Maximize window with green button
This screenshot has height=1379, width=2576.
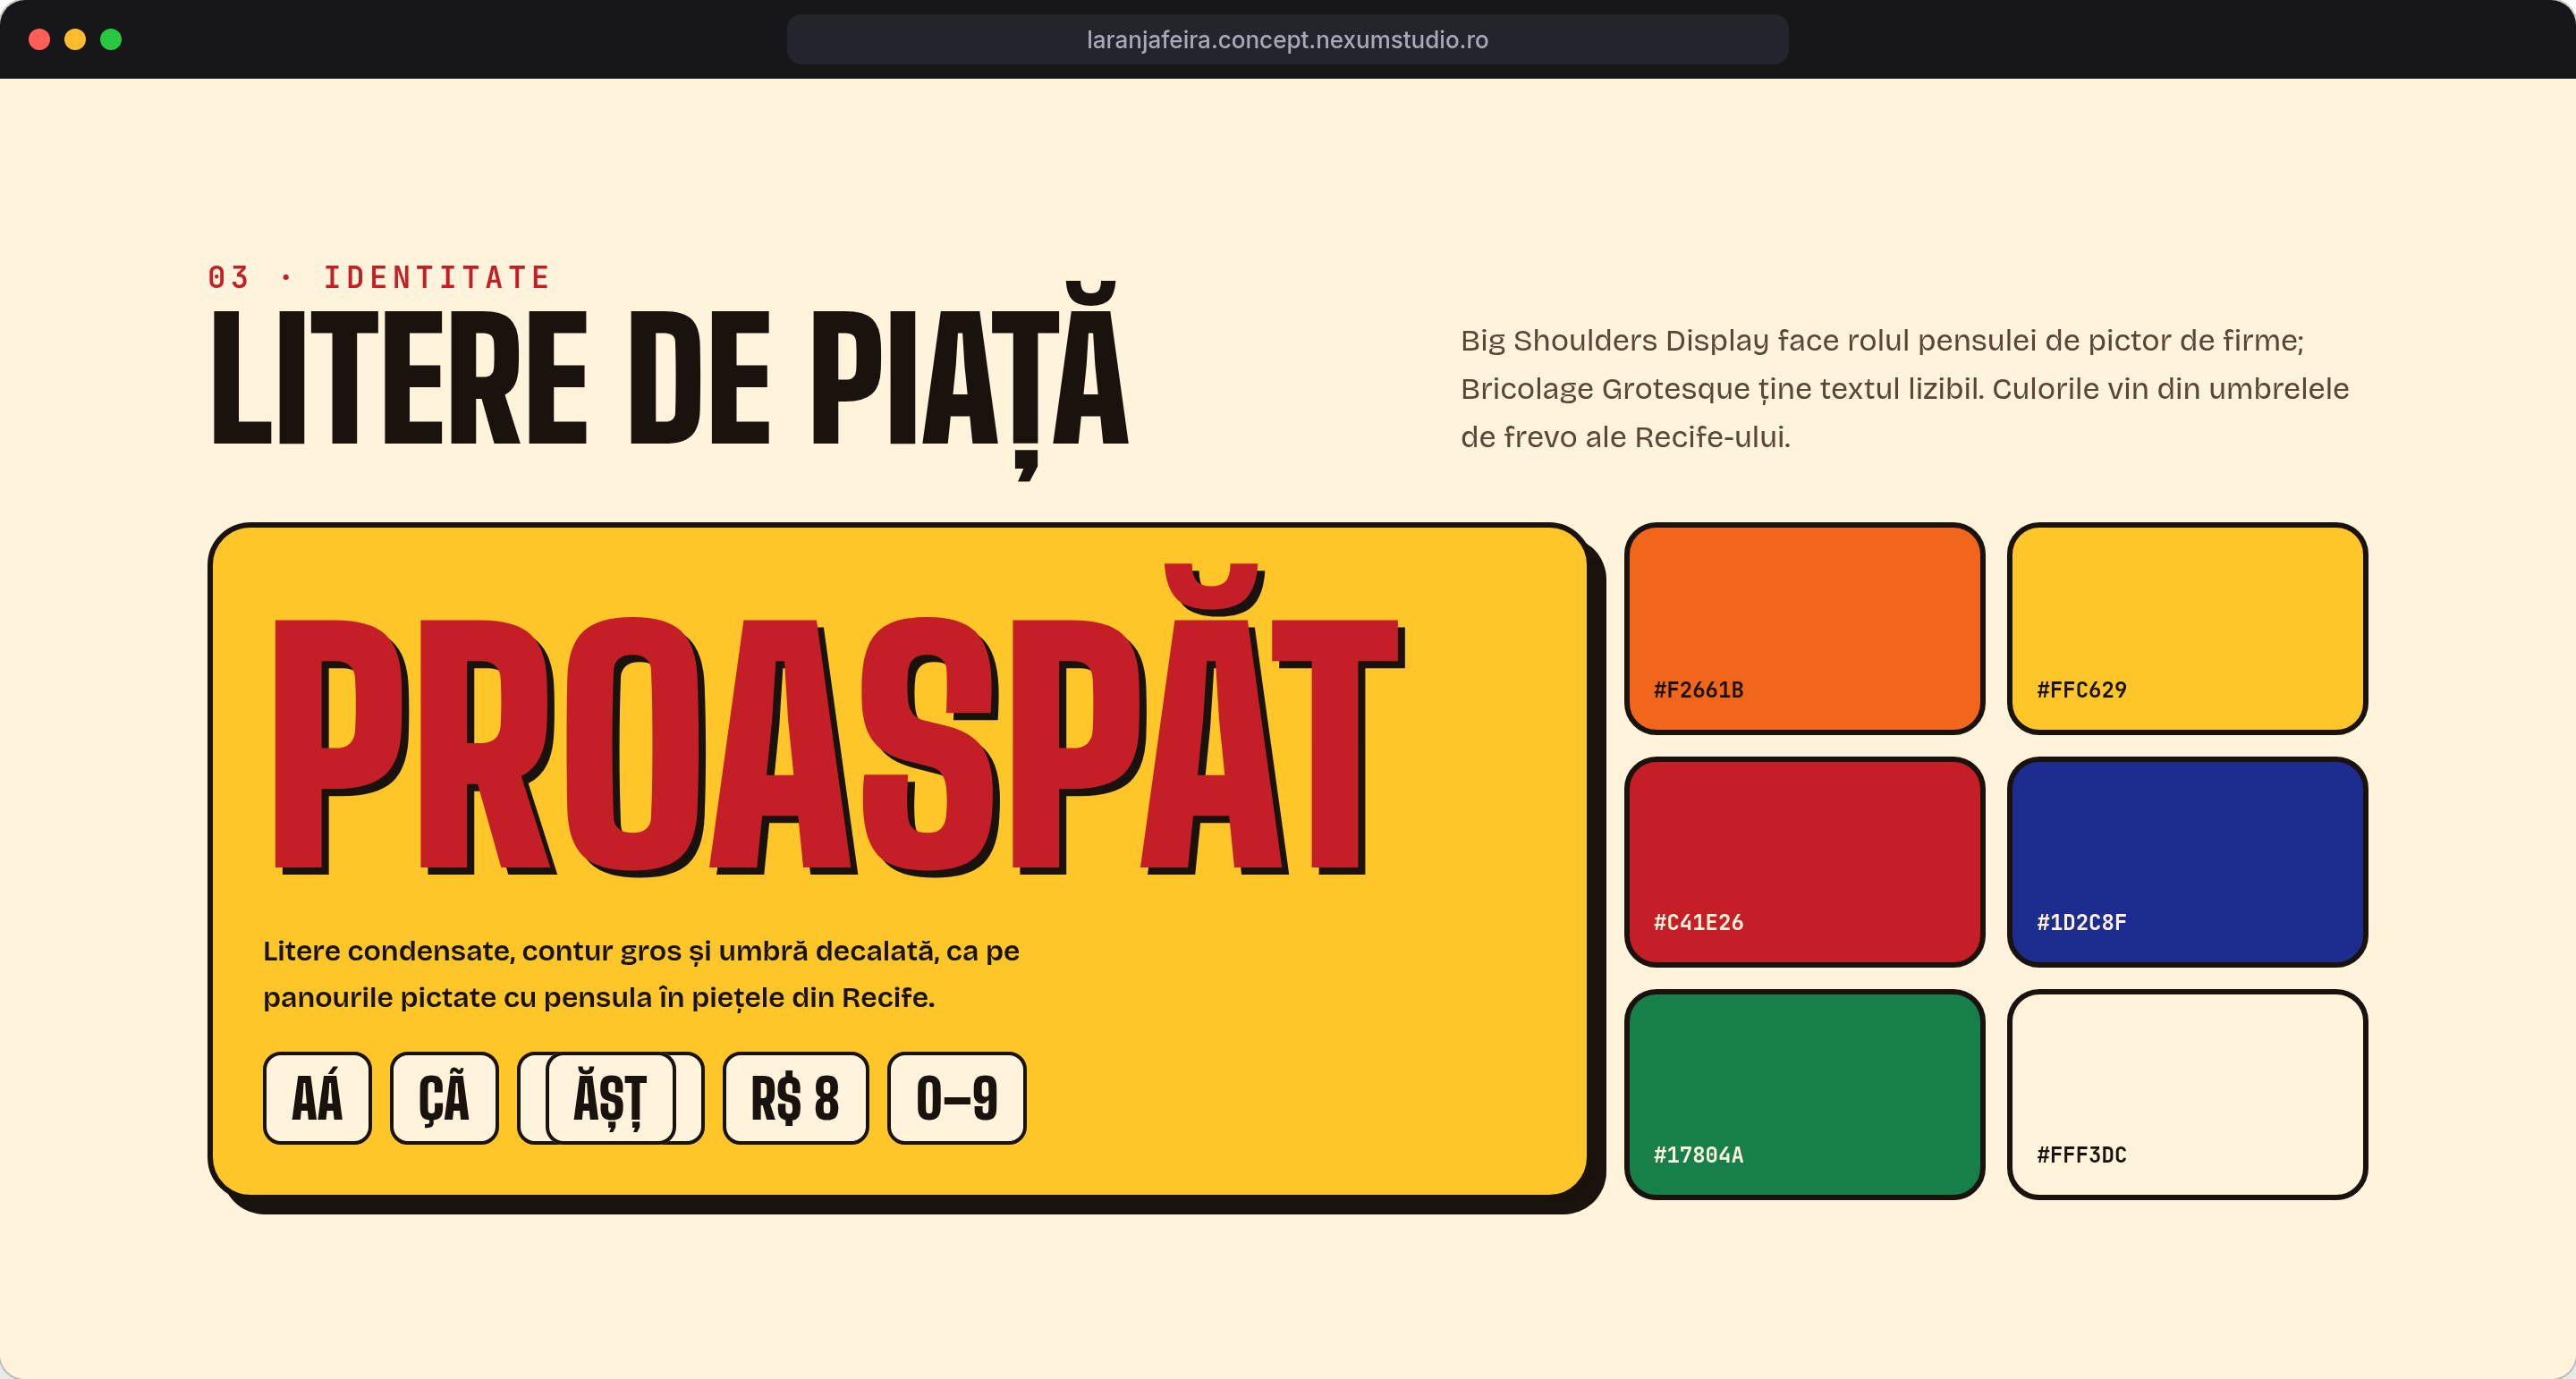tap(111, 39)
